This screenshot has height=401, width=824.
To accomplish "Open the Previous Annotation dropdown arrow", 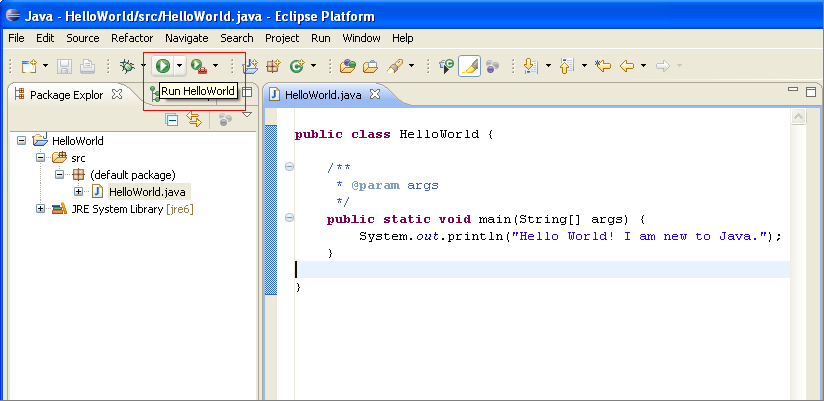I will 584,66.
